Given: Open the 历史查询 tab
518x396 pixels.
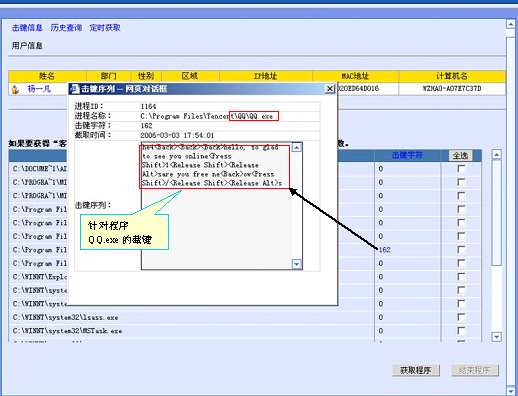Looking at the screenshot, I should coord(66,28).
